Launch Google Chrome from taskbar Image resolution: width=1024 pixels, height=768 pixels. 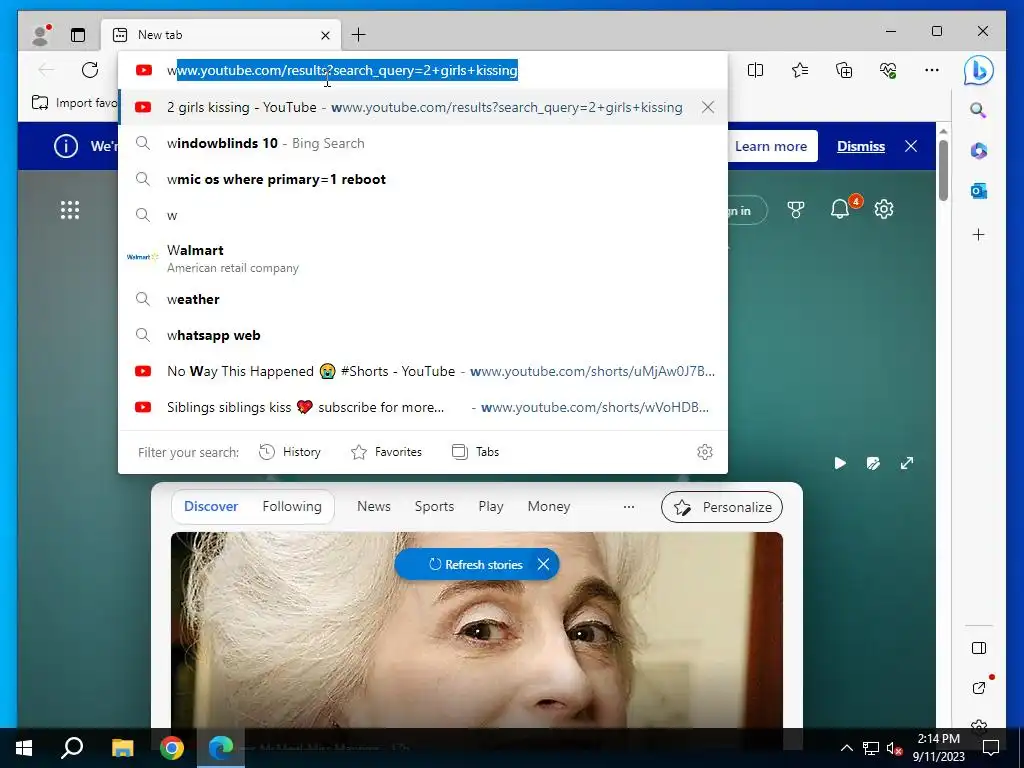tap(172, 748)
